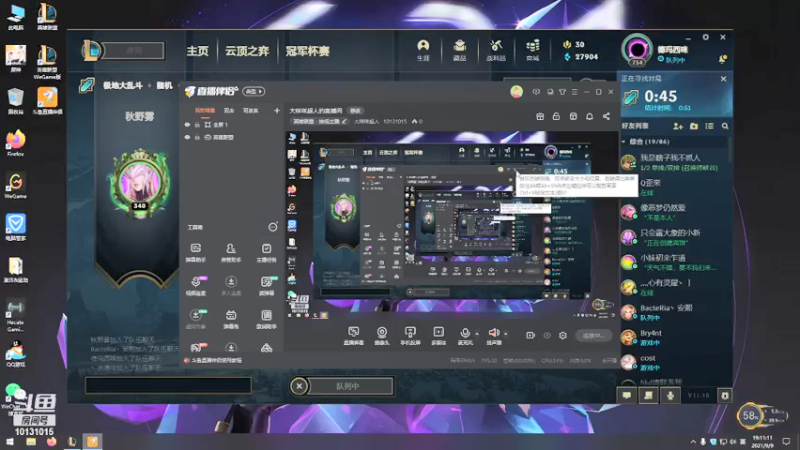Open the streaming app hamburger menu

pyautogui.click(x=574, y=92)
